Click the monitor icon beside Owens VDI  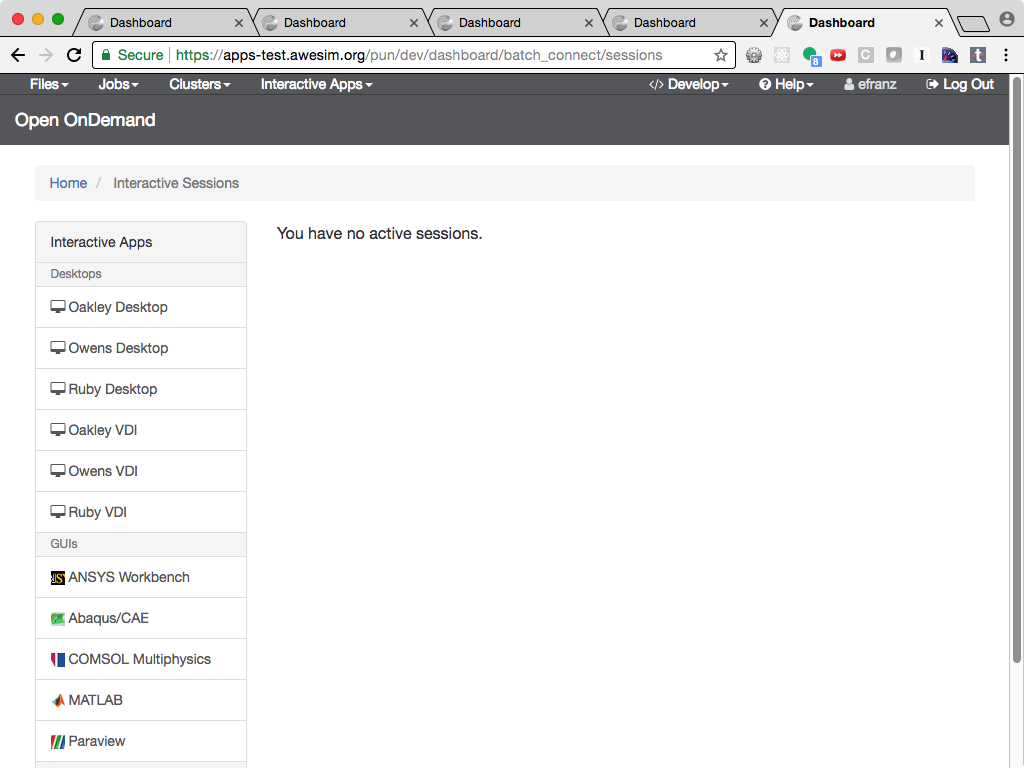coord(56,470)
